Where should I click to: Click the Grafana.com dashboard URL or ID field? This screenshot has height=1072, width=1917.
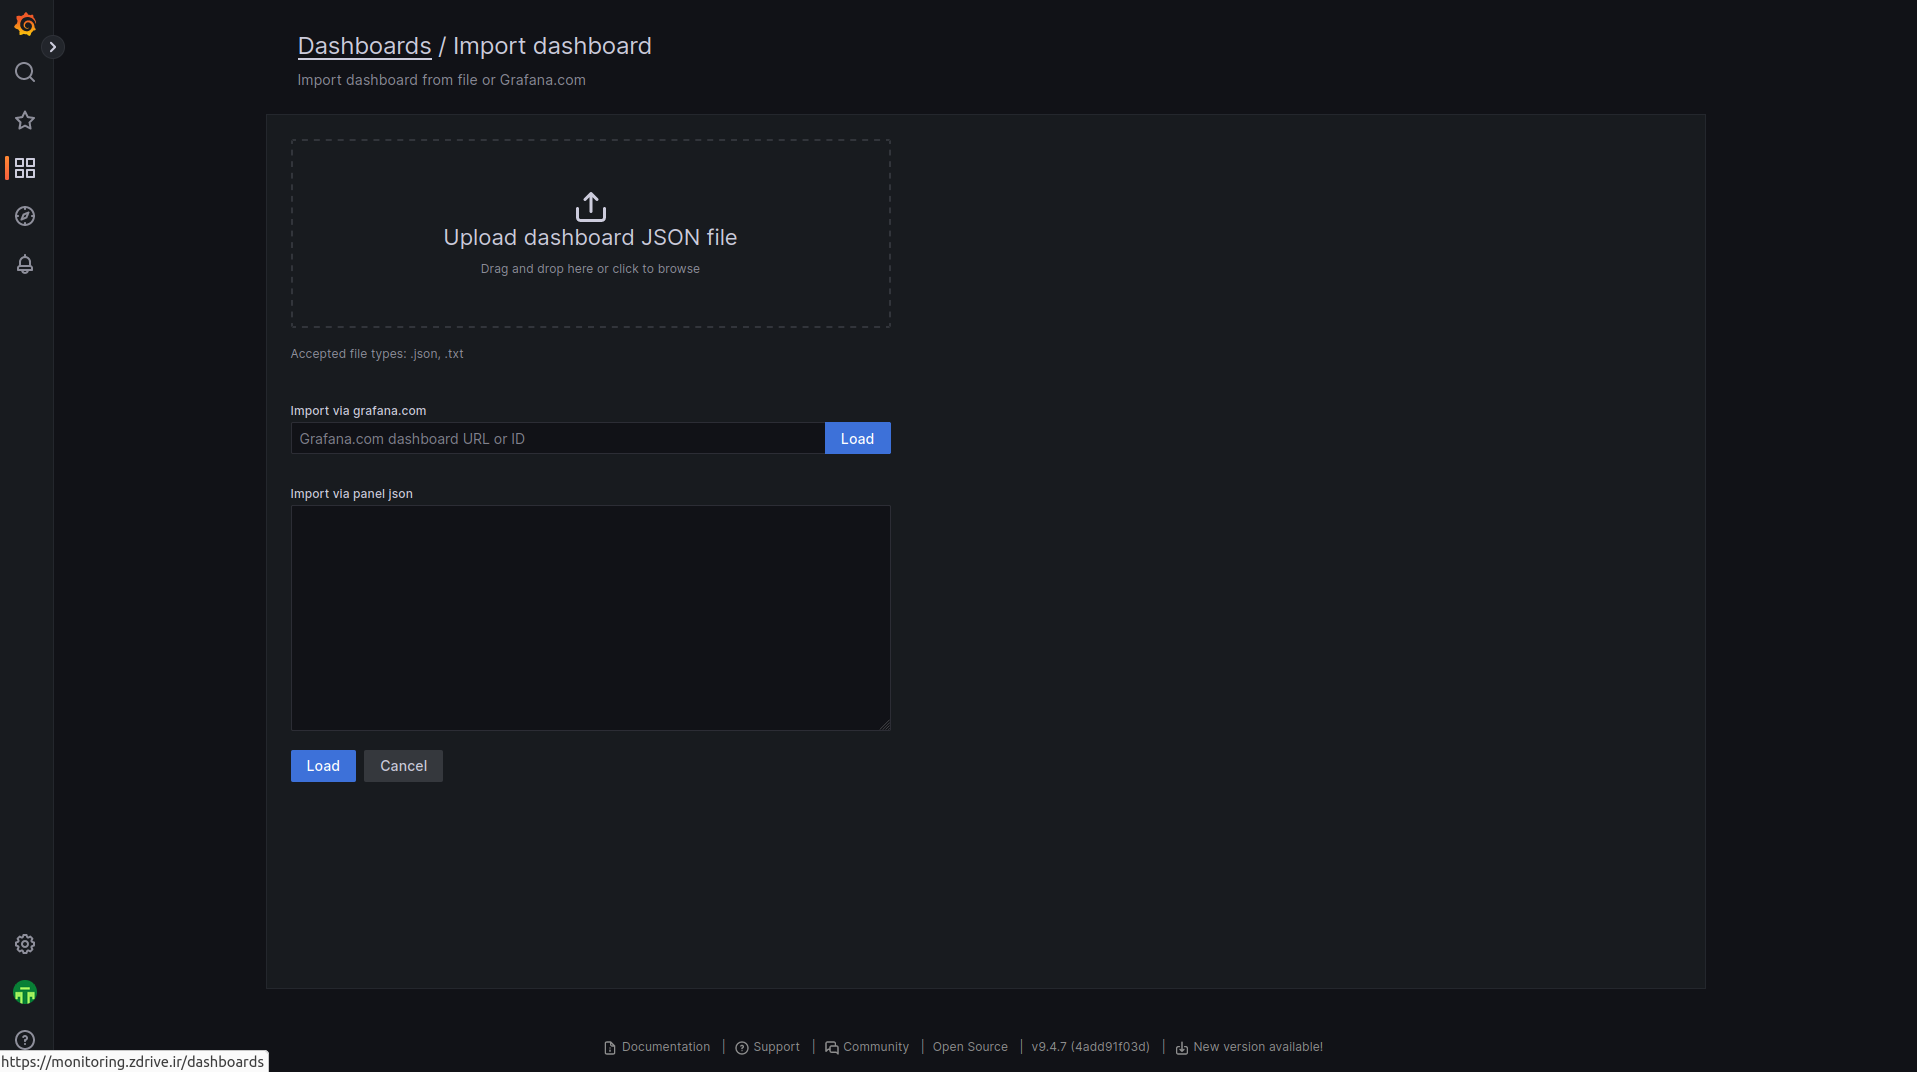(557, 438)
